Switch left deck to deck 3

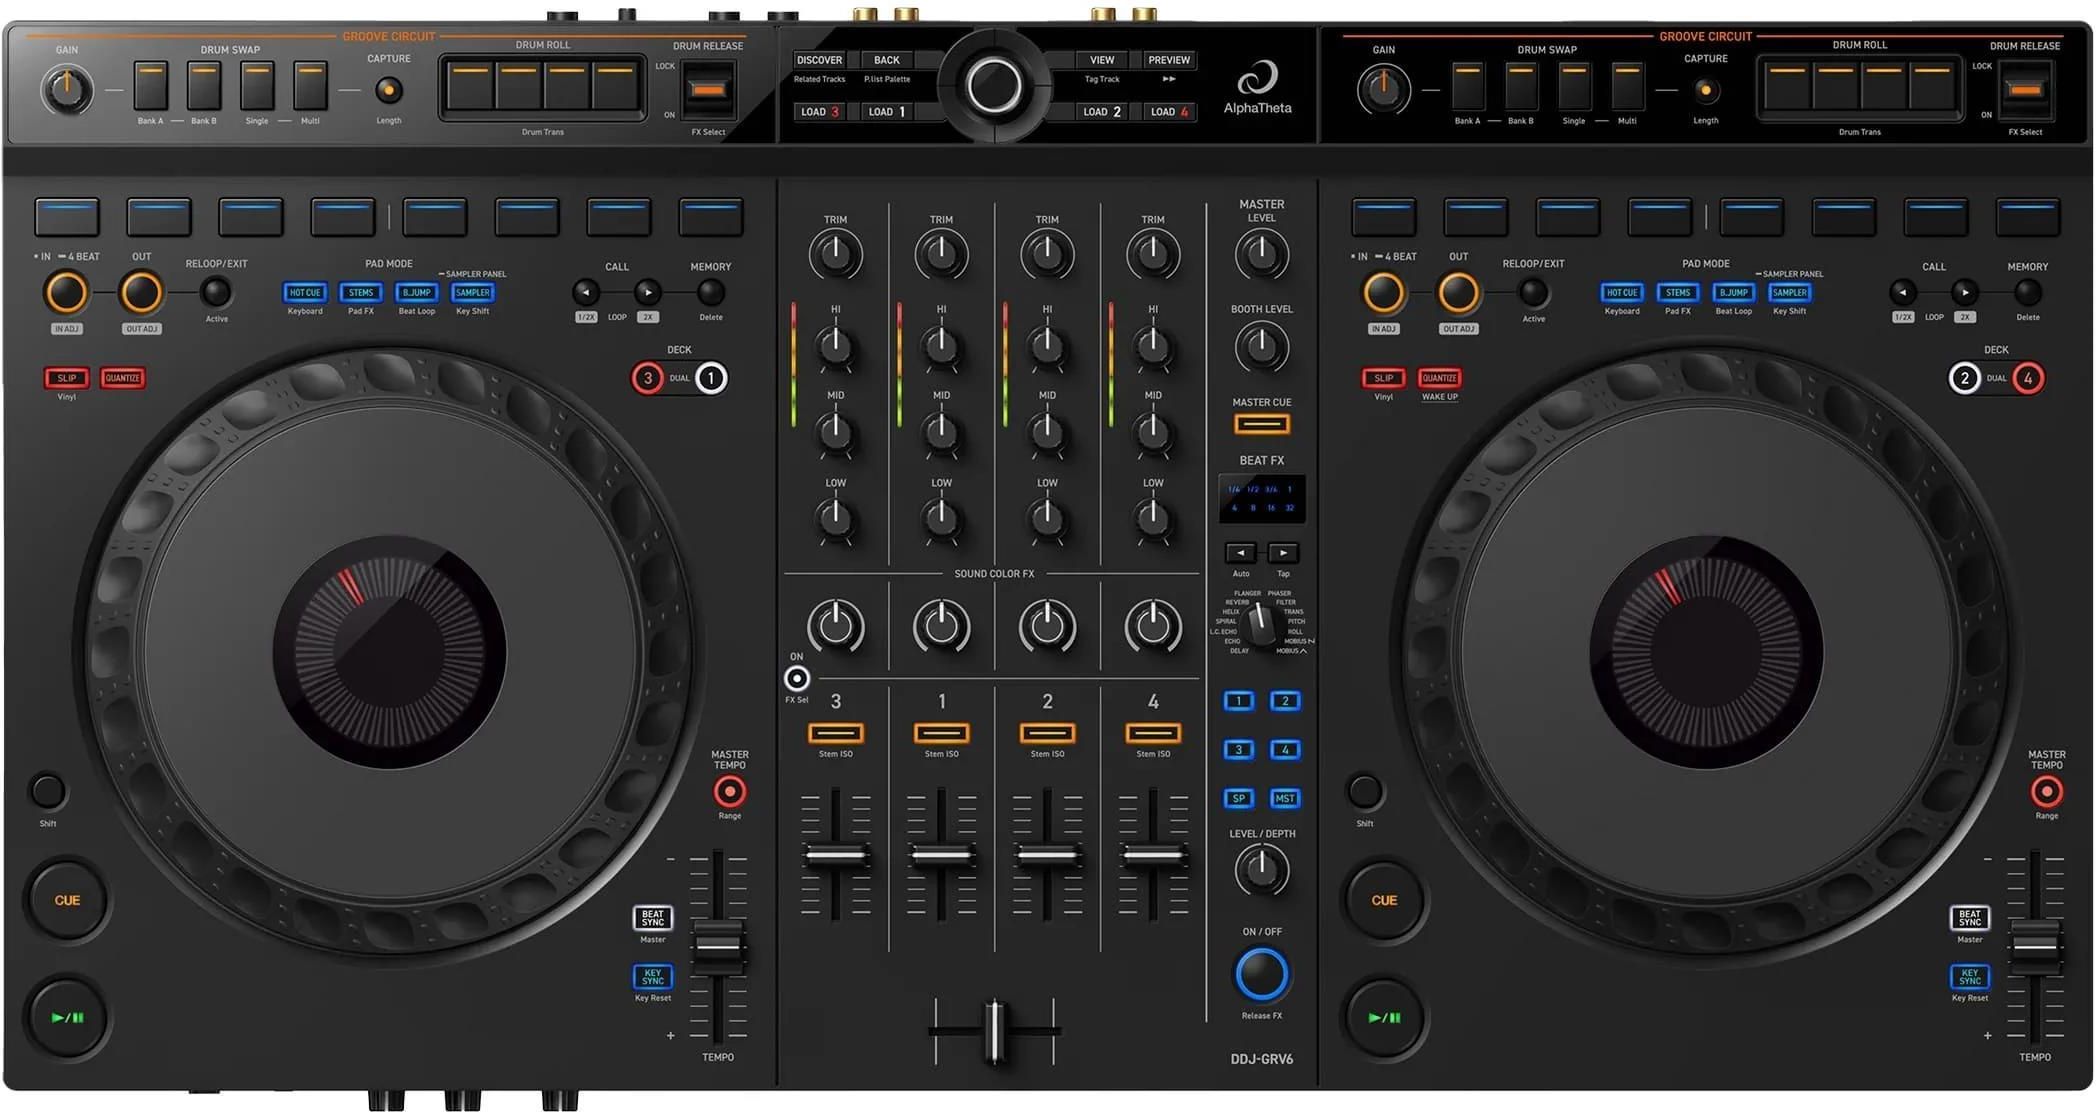point(647,378)
